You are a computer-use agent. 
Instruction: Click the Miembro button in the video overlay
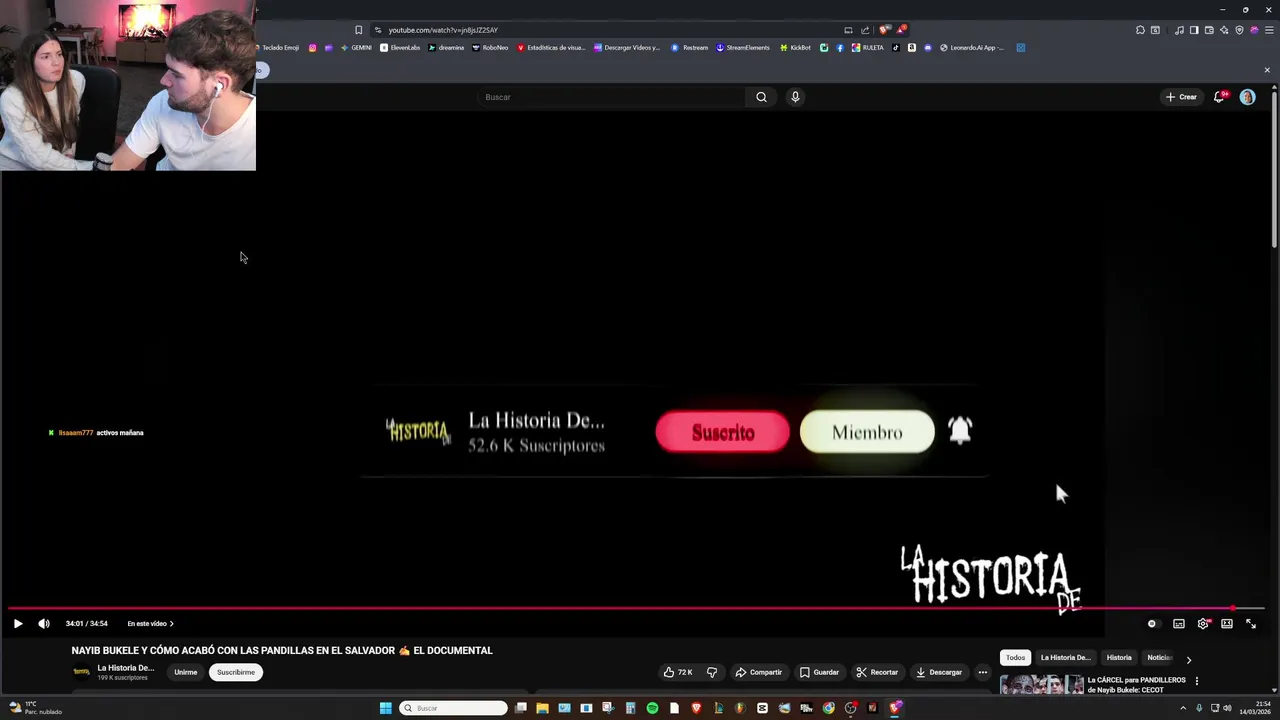pos(867,432)
